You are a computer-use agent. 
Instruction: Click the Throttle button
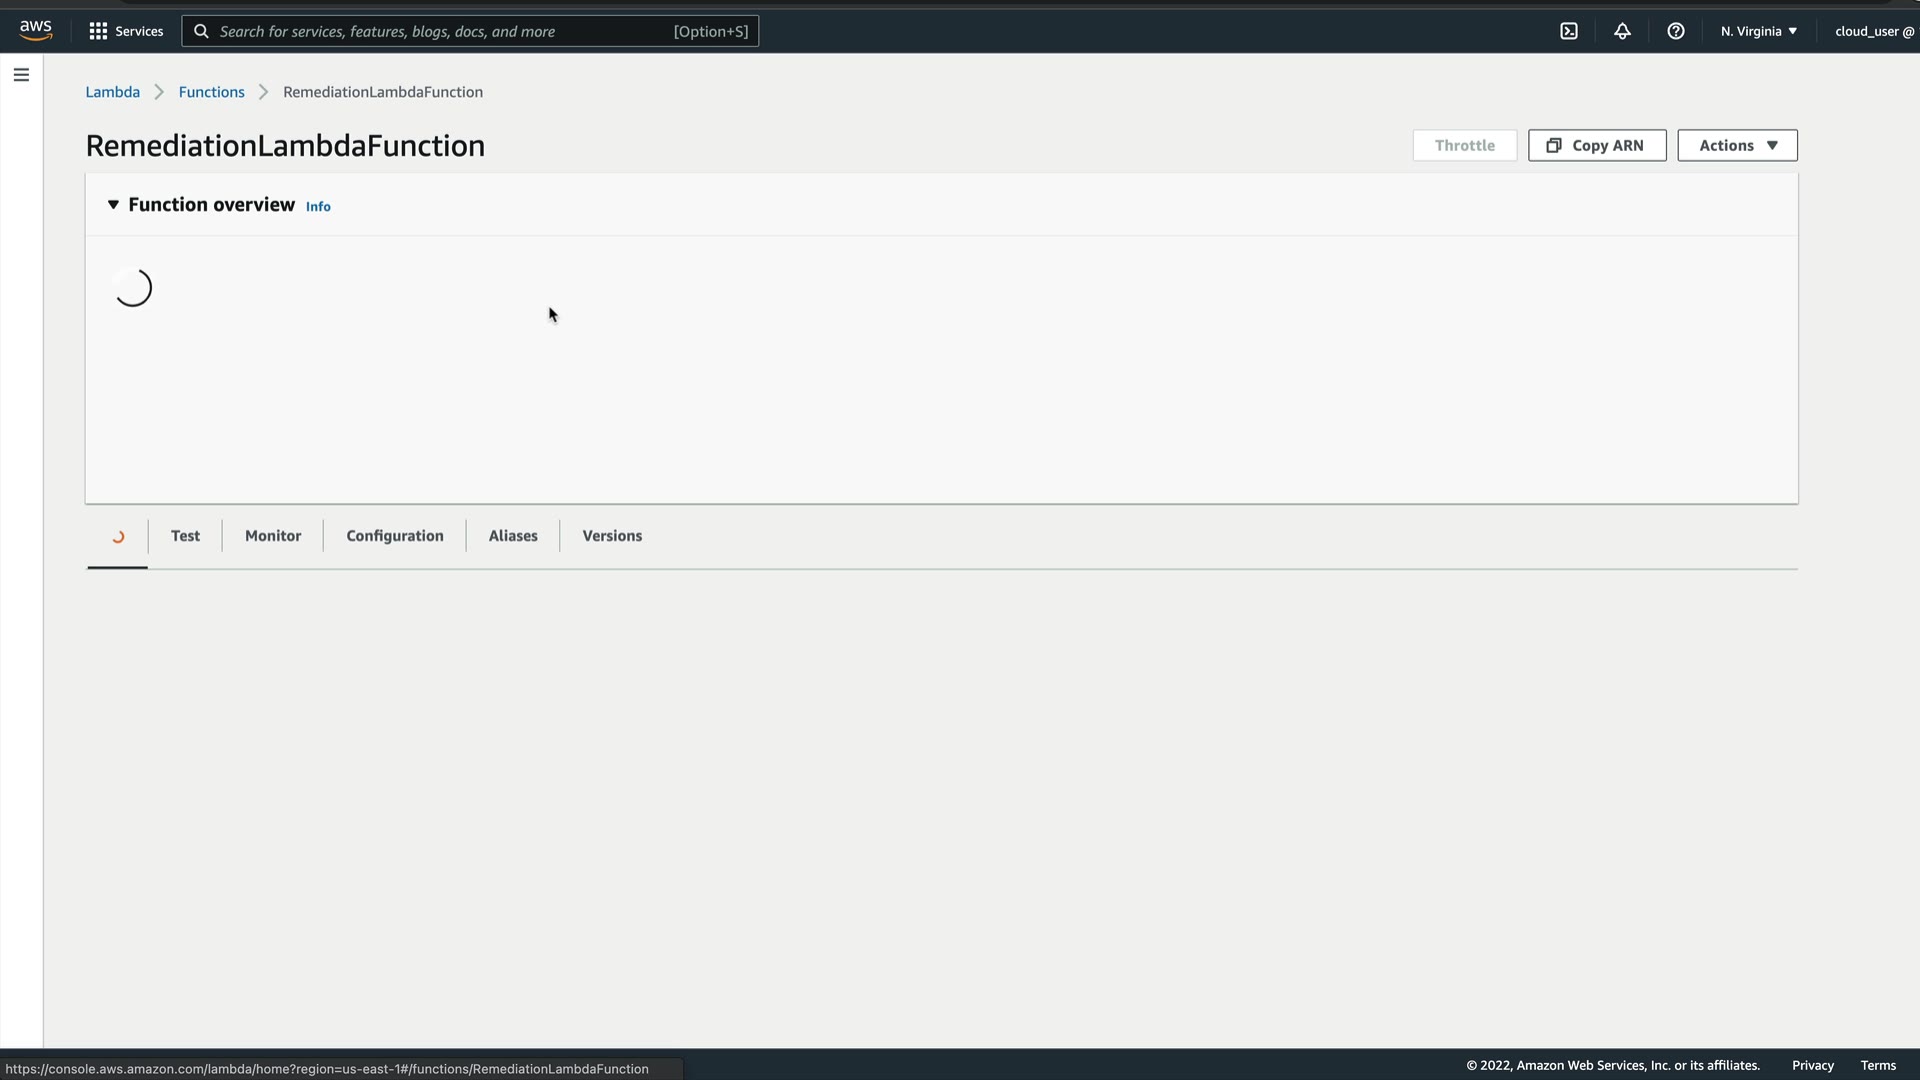click(1464, 145)
